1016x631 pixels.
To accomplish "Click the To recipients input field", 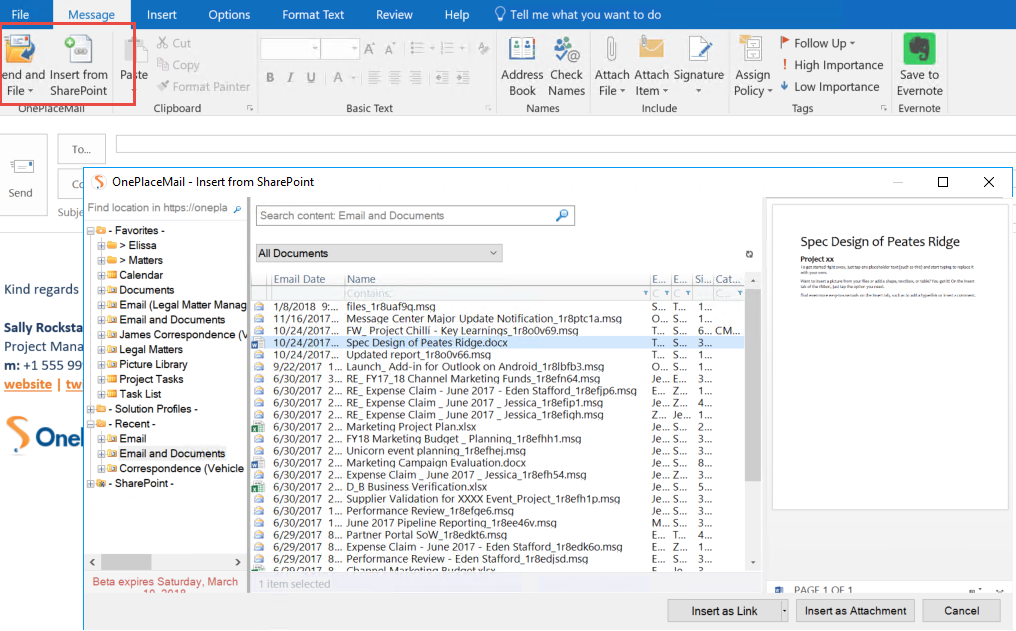I will coord(566,145).
